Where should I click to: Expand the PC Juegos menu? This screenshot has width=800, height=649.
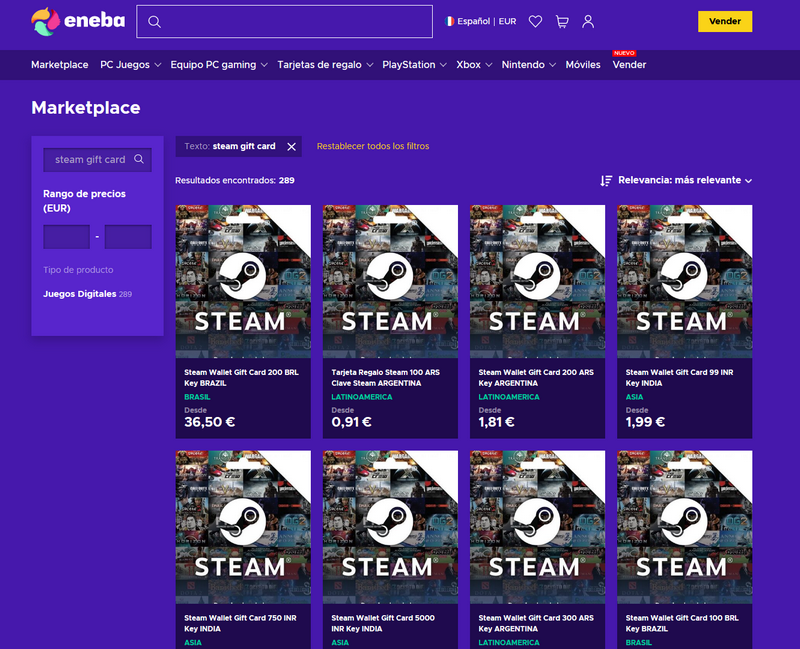131,65
